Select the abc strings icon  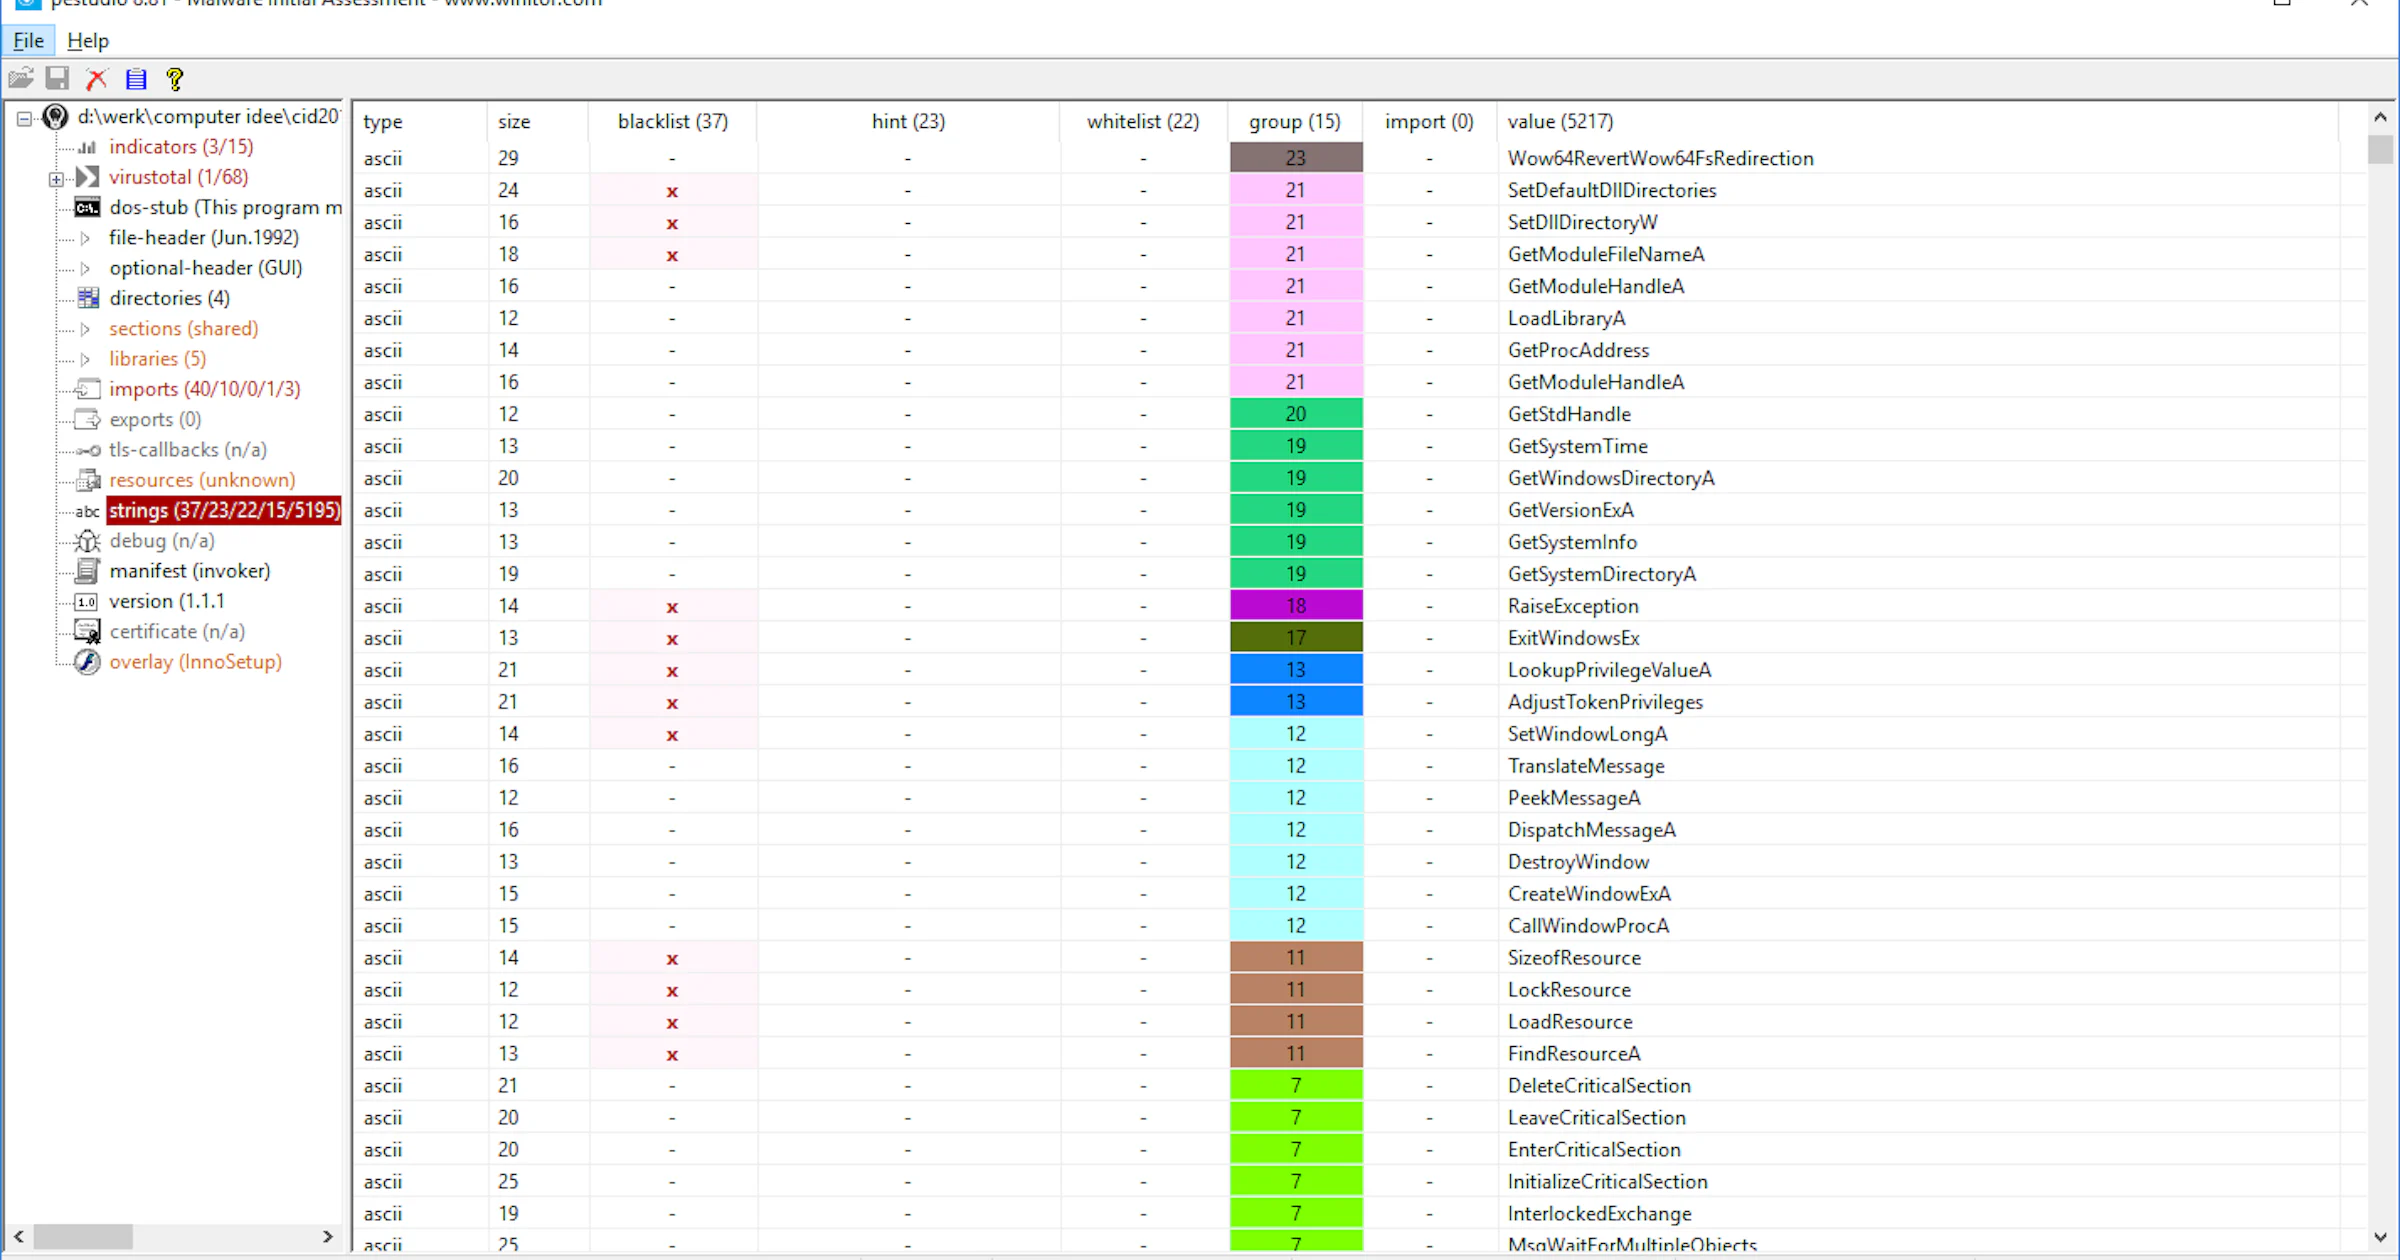tap(87, 511)
